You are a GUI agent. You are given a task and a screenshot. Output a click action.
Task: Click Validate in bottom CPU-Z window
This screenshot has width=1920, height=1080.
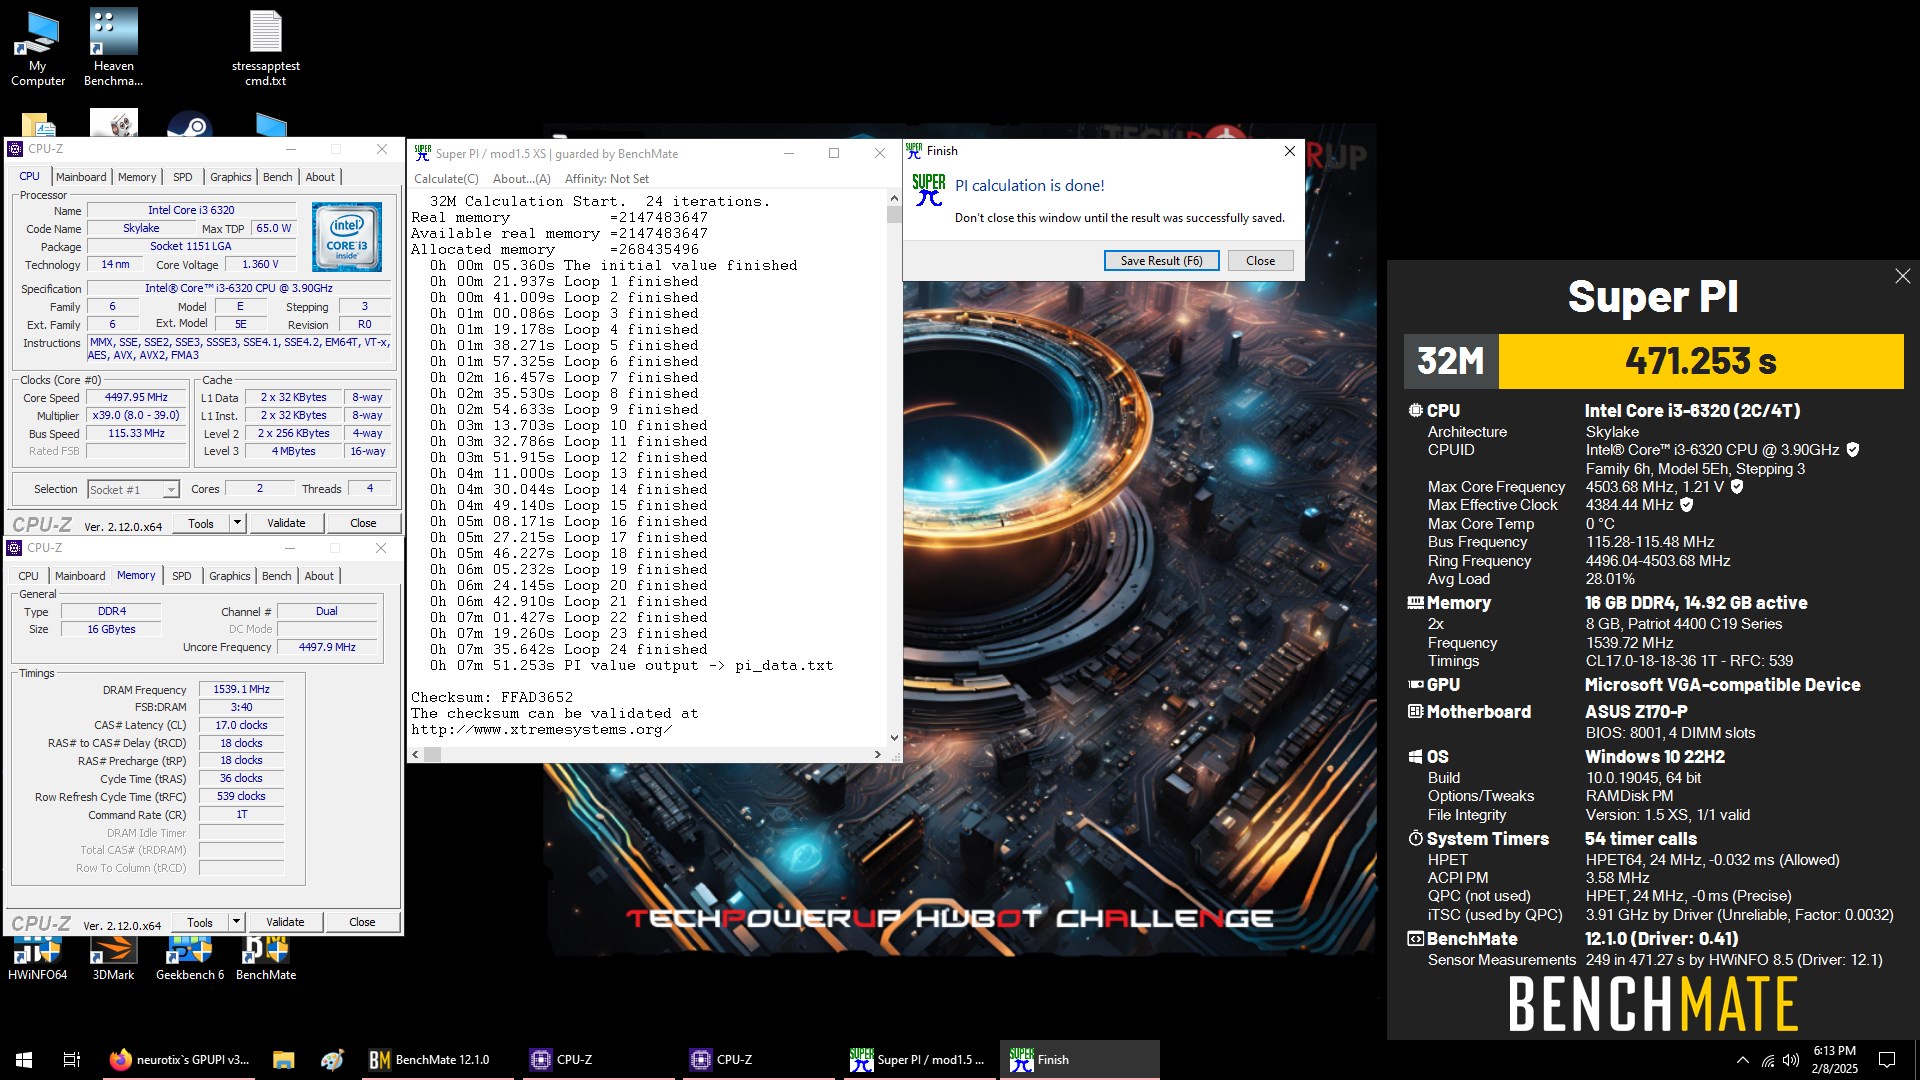click(x=285, y=922)
